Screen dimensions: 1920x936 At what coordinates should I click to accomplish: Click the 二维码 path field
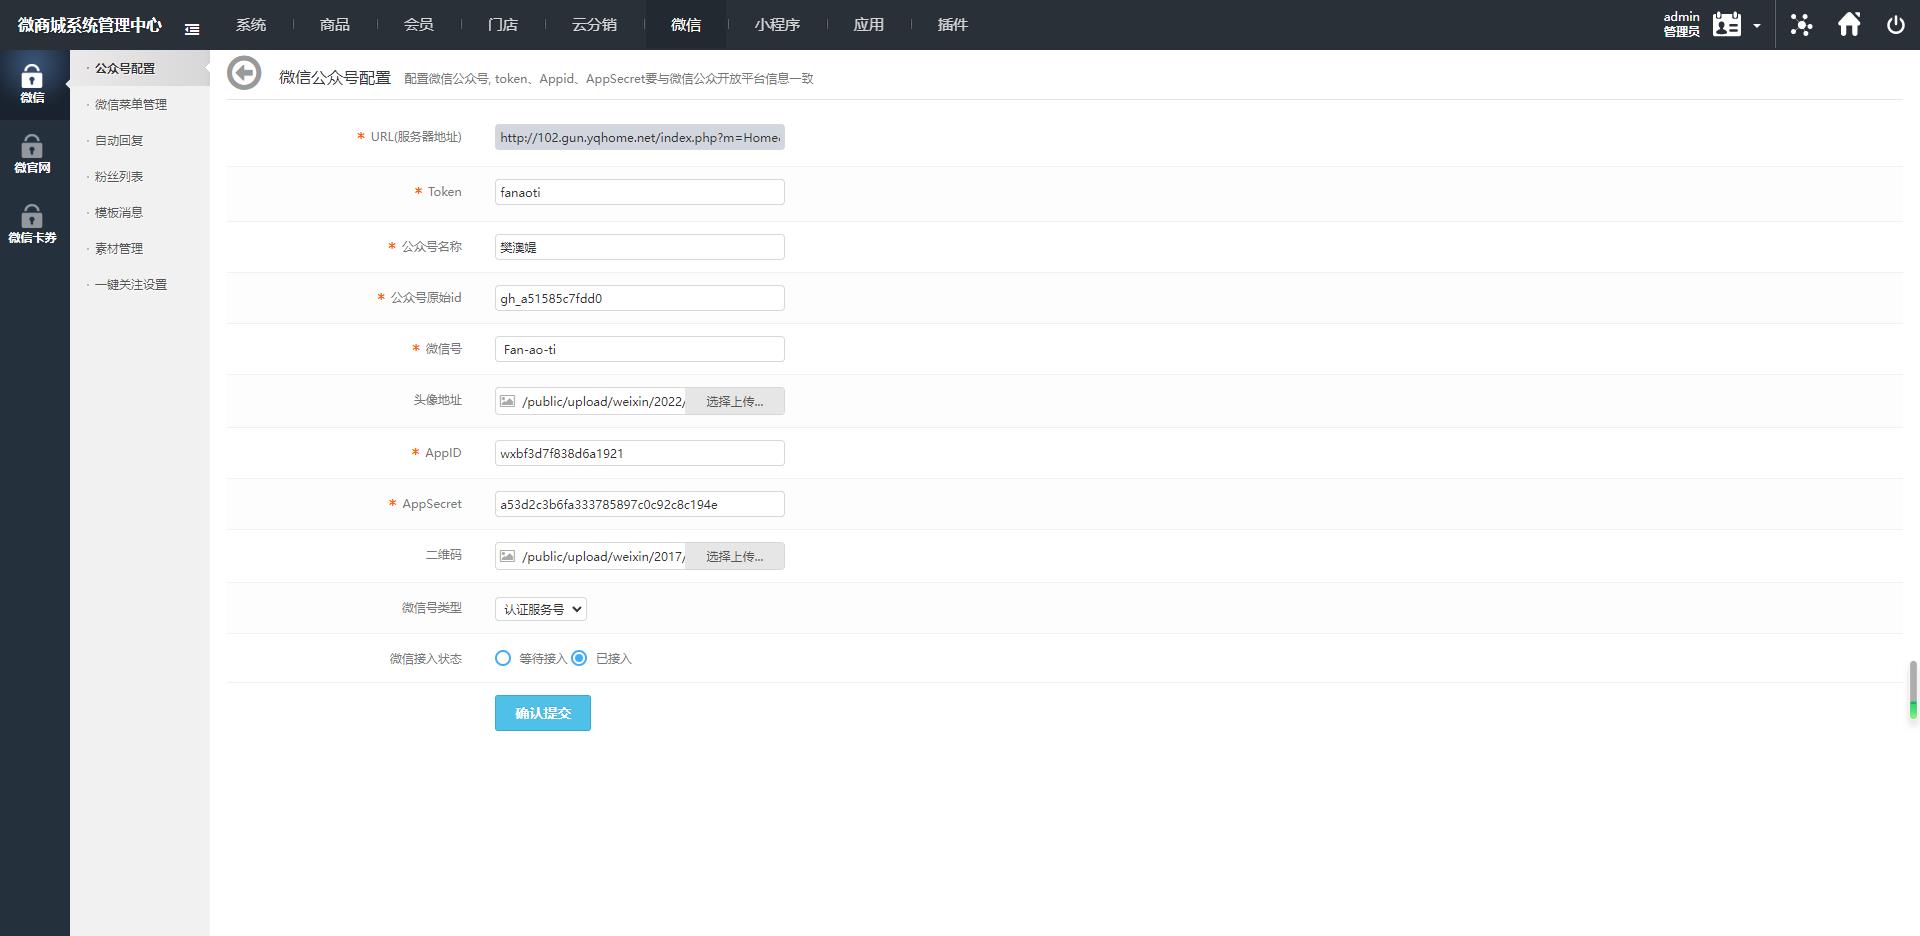[603, 556]
